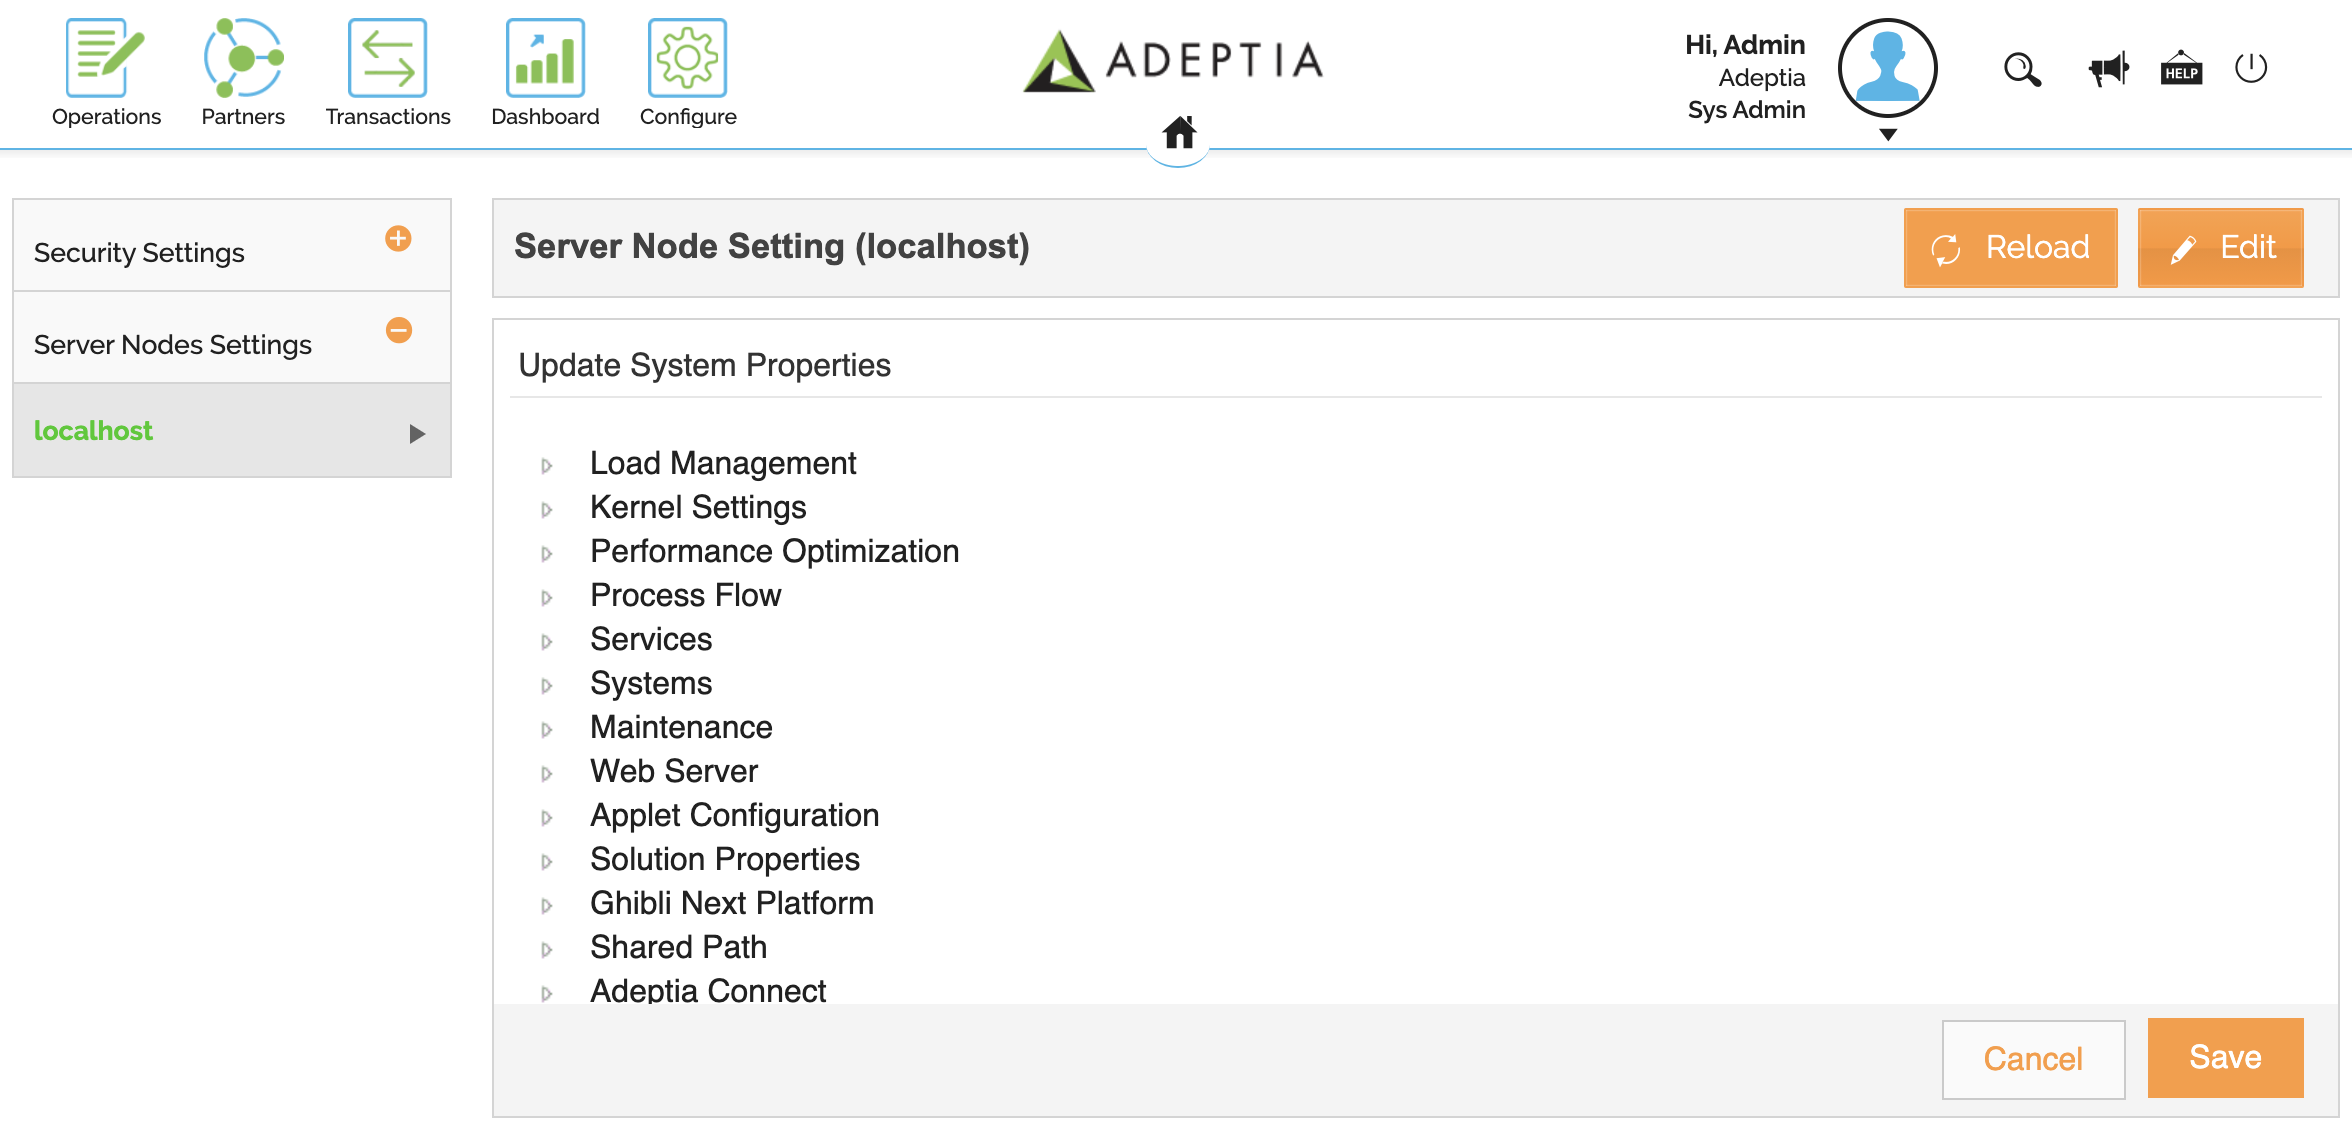Select localhost in the server nodes list
2352x1134 pixels.
[94, 431]
